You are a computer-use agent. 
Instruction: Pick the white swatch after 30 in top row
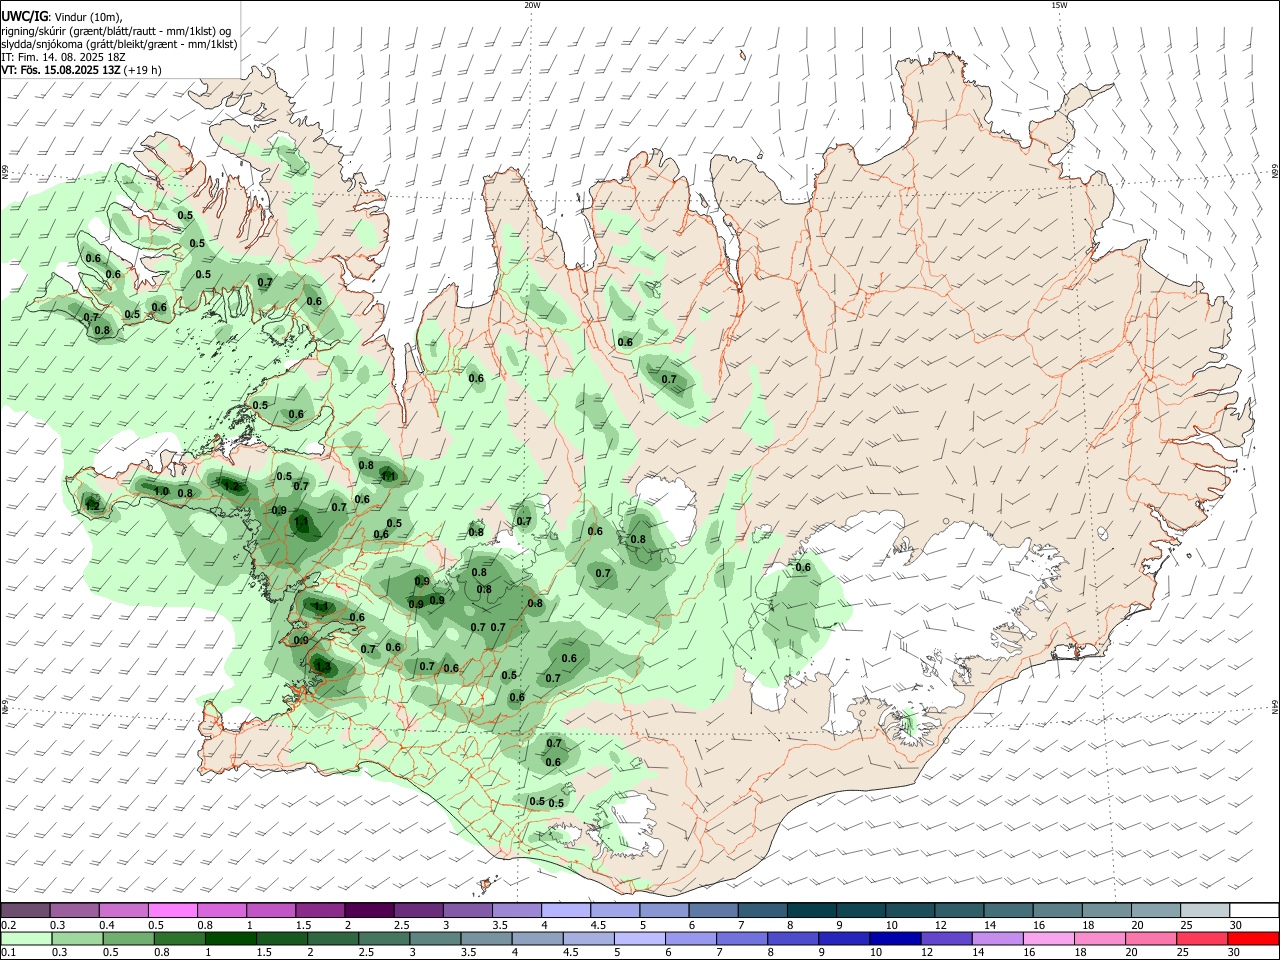pyautogui.click(x=1253, y=910)
